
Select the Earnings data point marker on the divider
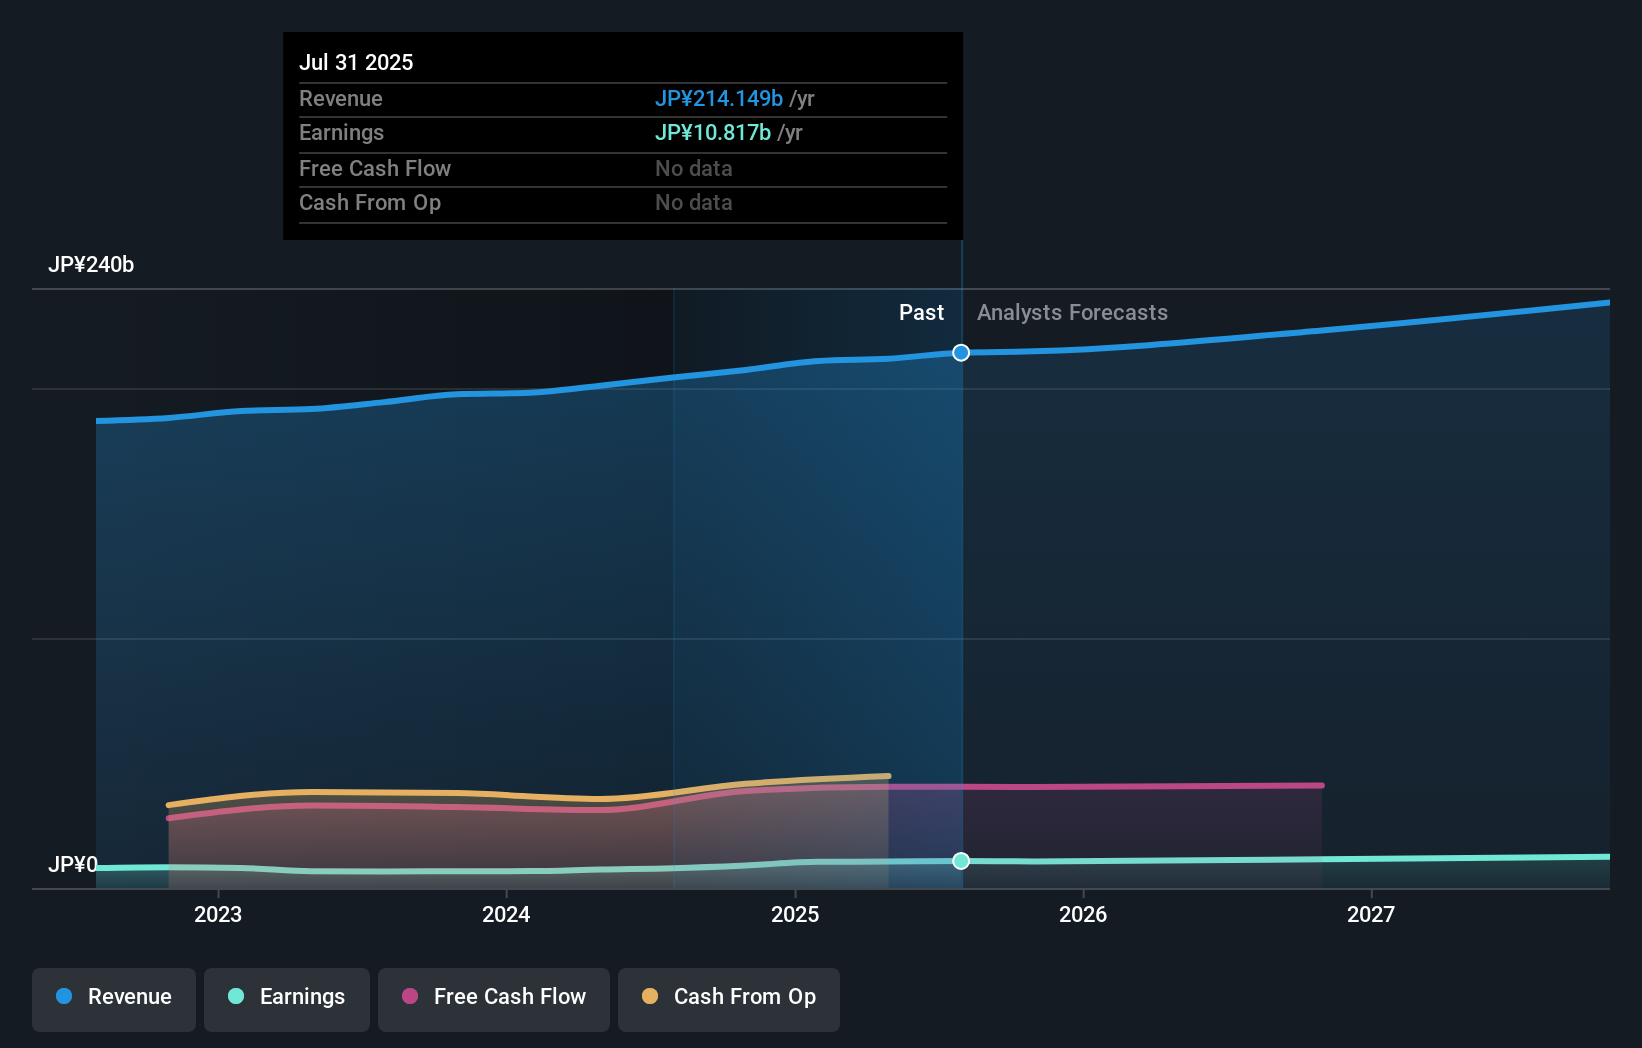tap(961, 861)
